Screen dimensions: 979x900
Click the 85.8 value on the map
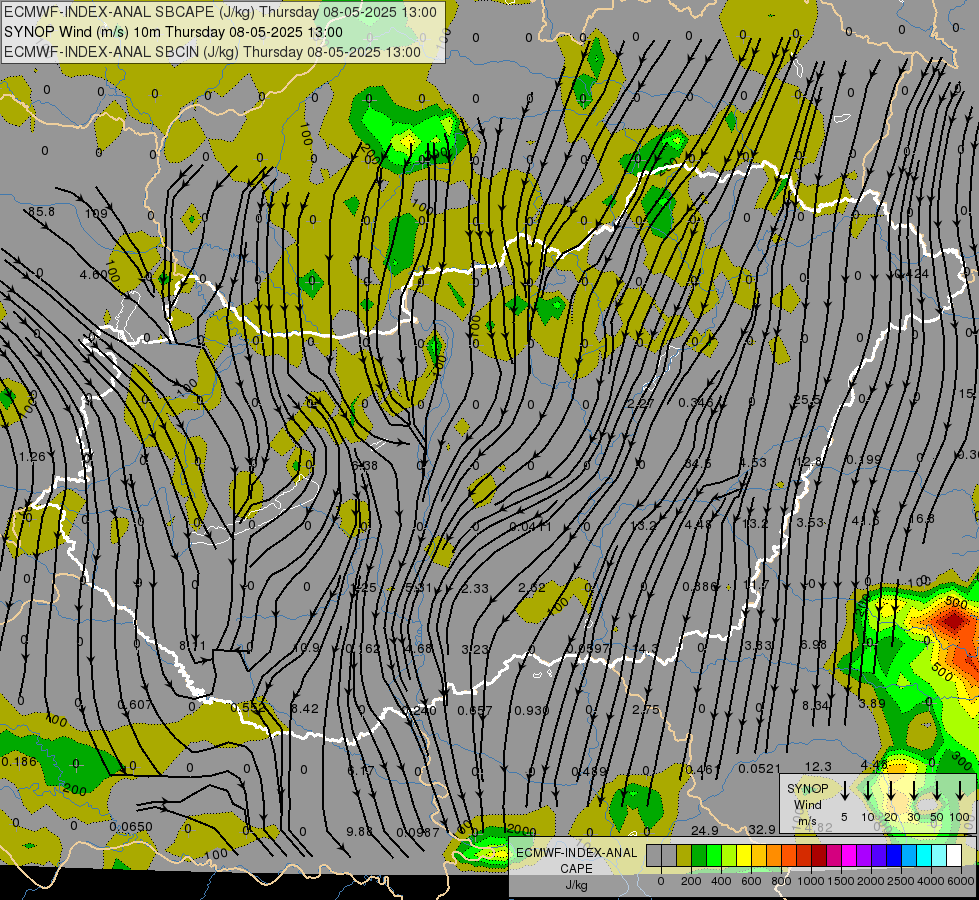pyautogui.click(x=41, y=212)
